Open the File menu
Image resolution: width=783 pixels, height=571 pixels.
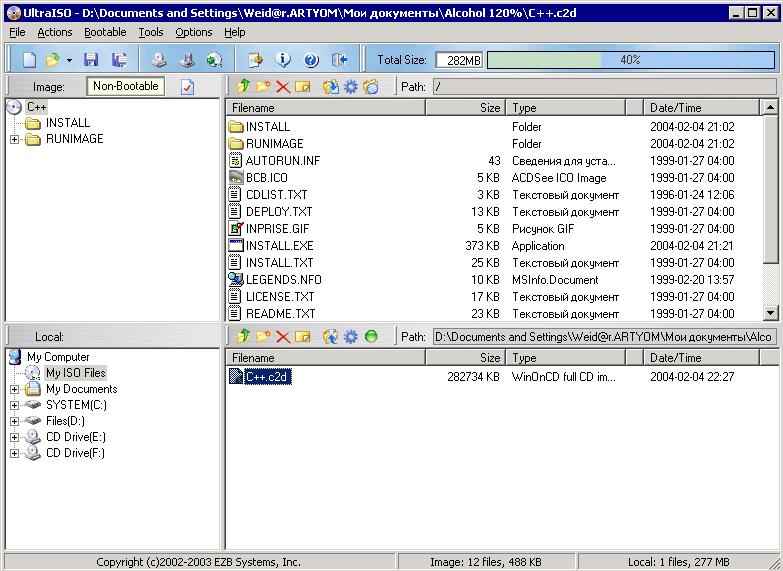pos(17,32)
